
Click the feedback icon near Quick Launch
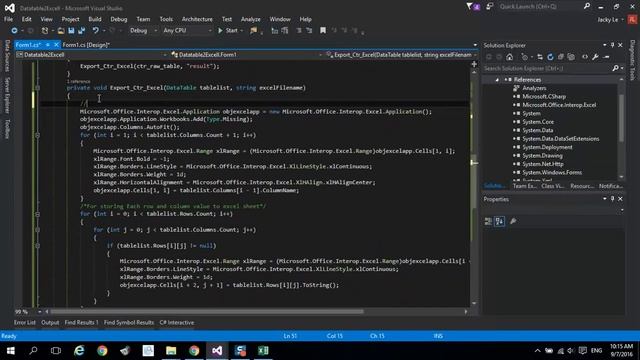click(x=489, y=7)
